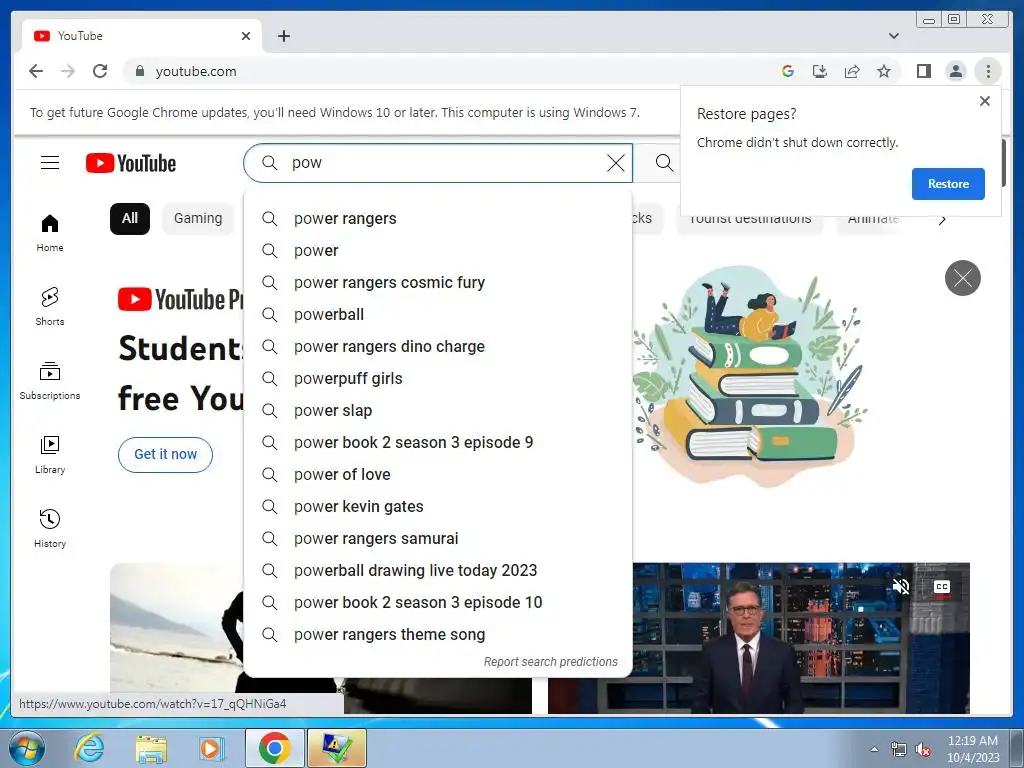Viewport: 1024px width, 768px height.
Task: Choose suggestion "power rangers theme song"
Action: 438,635
